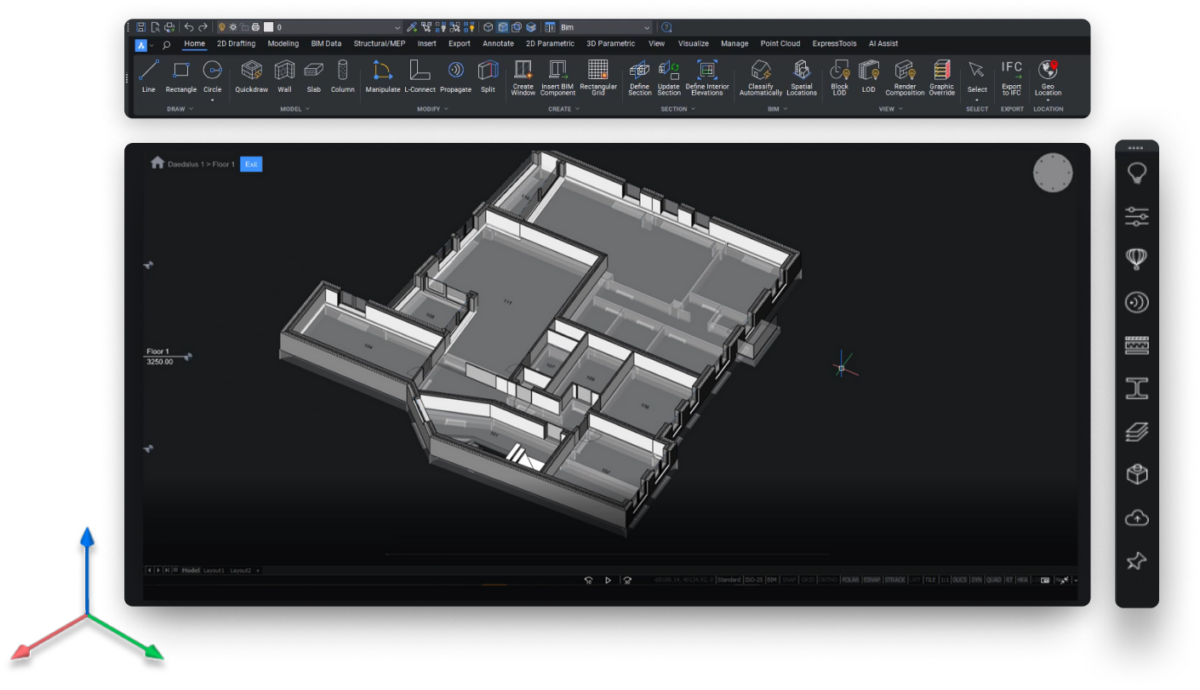Switch to the Modeling ribbon tab

point(283,44)
